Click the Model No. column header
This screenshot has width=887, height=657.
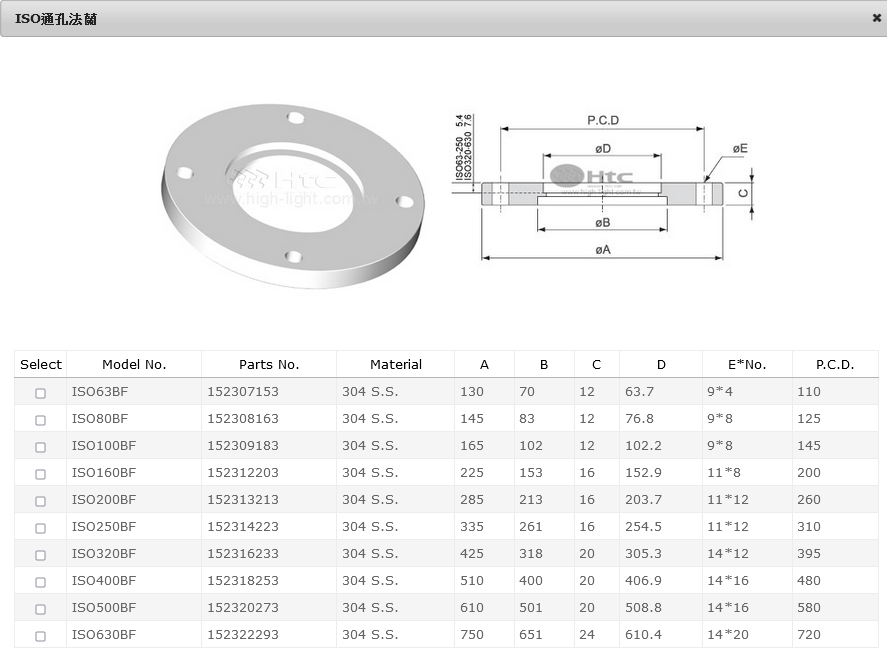(x=134, y=365)
